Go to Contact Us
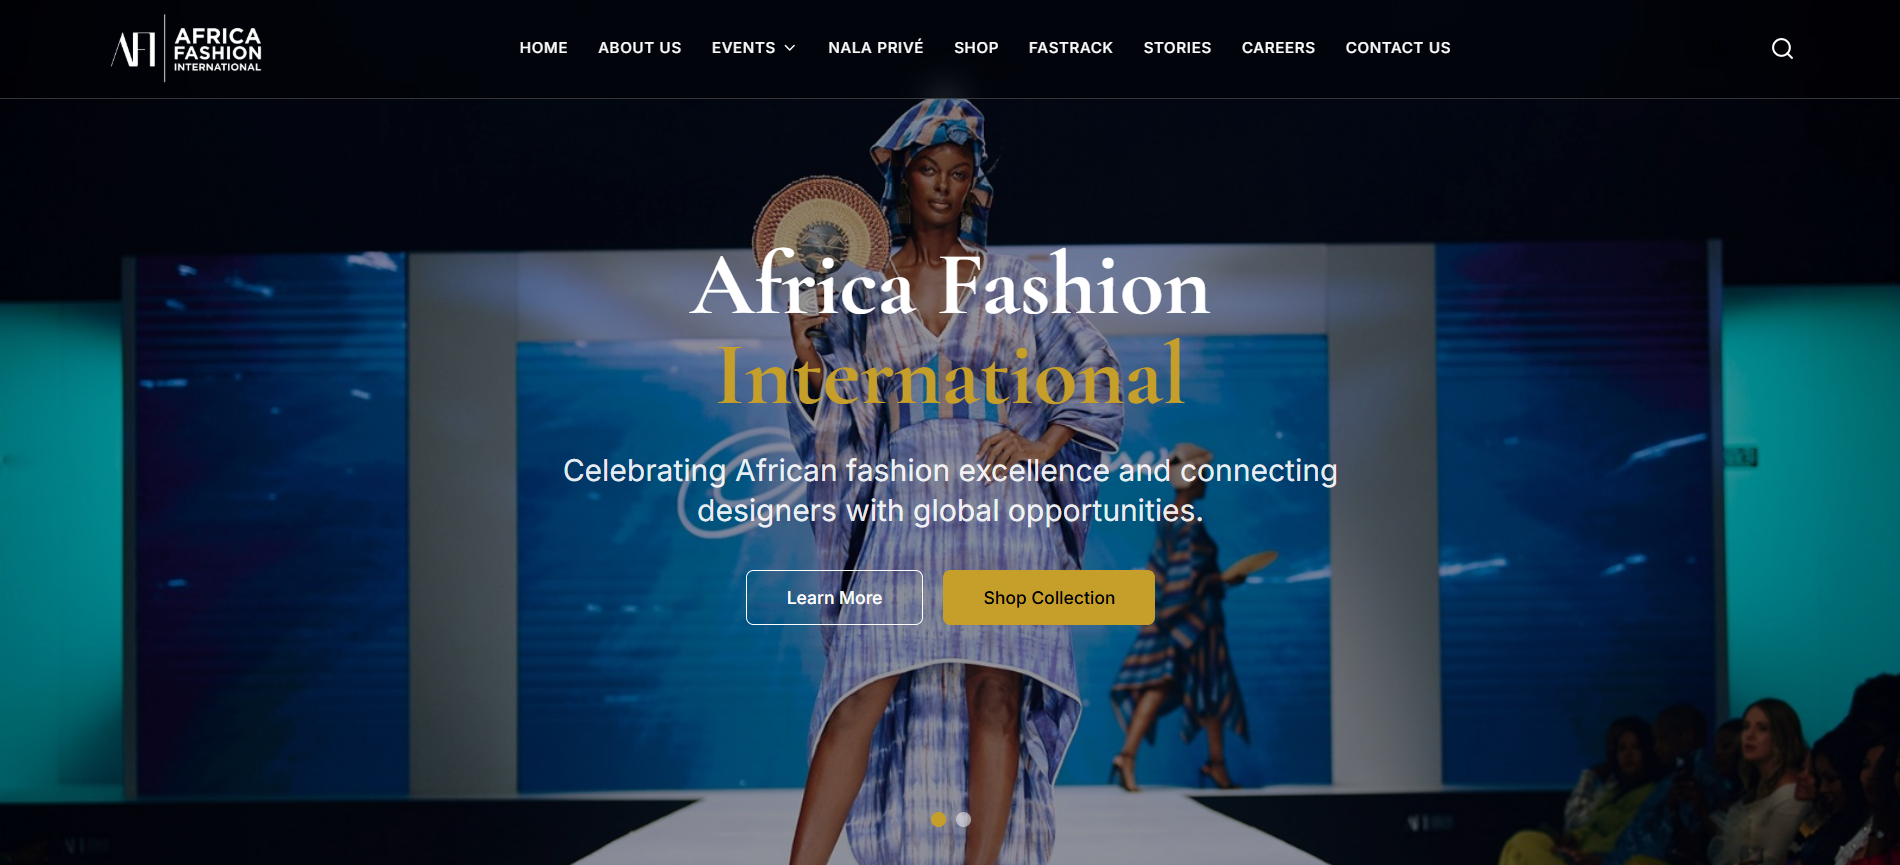 pos(1398,48)
